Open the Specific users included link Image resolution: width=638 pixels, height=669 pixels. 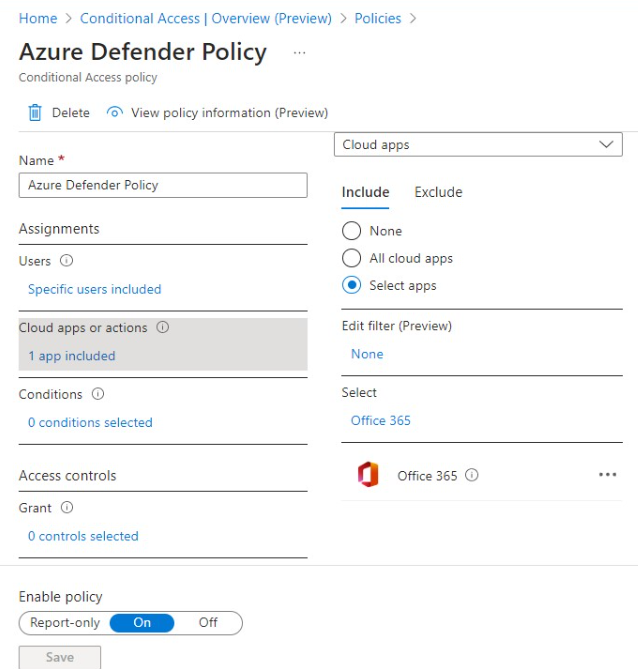pyautogui.click(x=95, y=289)
